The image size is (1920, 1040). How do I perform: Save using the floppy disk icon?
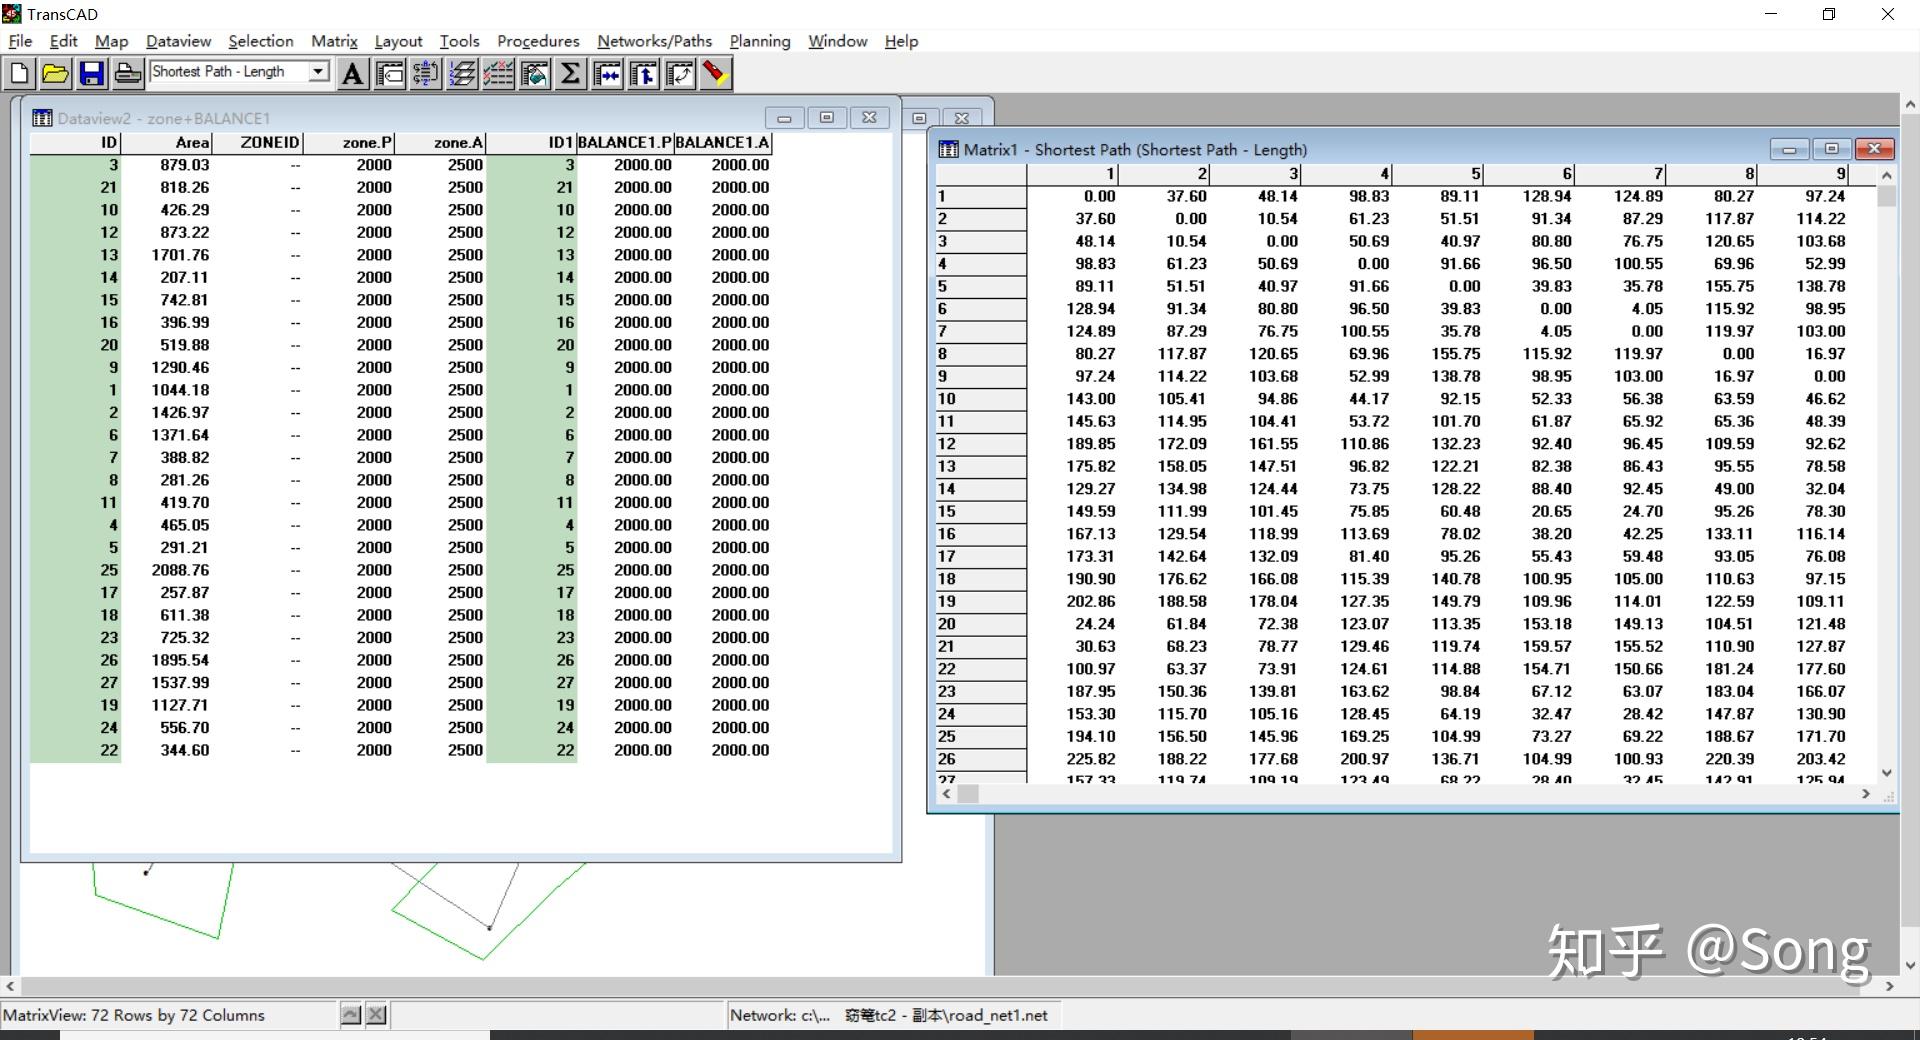tap(92, 74)
